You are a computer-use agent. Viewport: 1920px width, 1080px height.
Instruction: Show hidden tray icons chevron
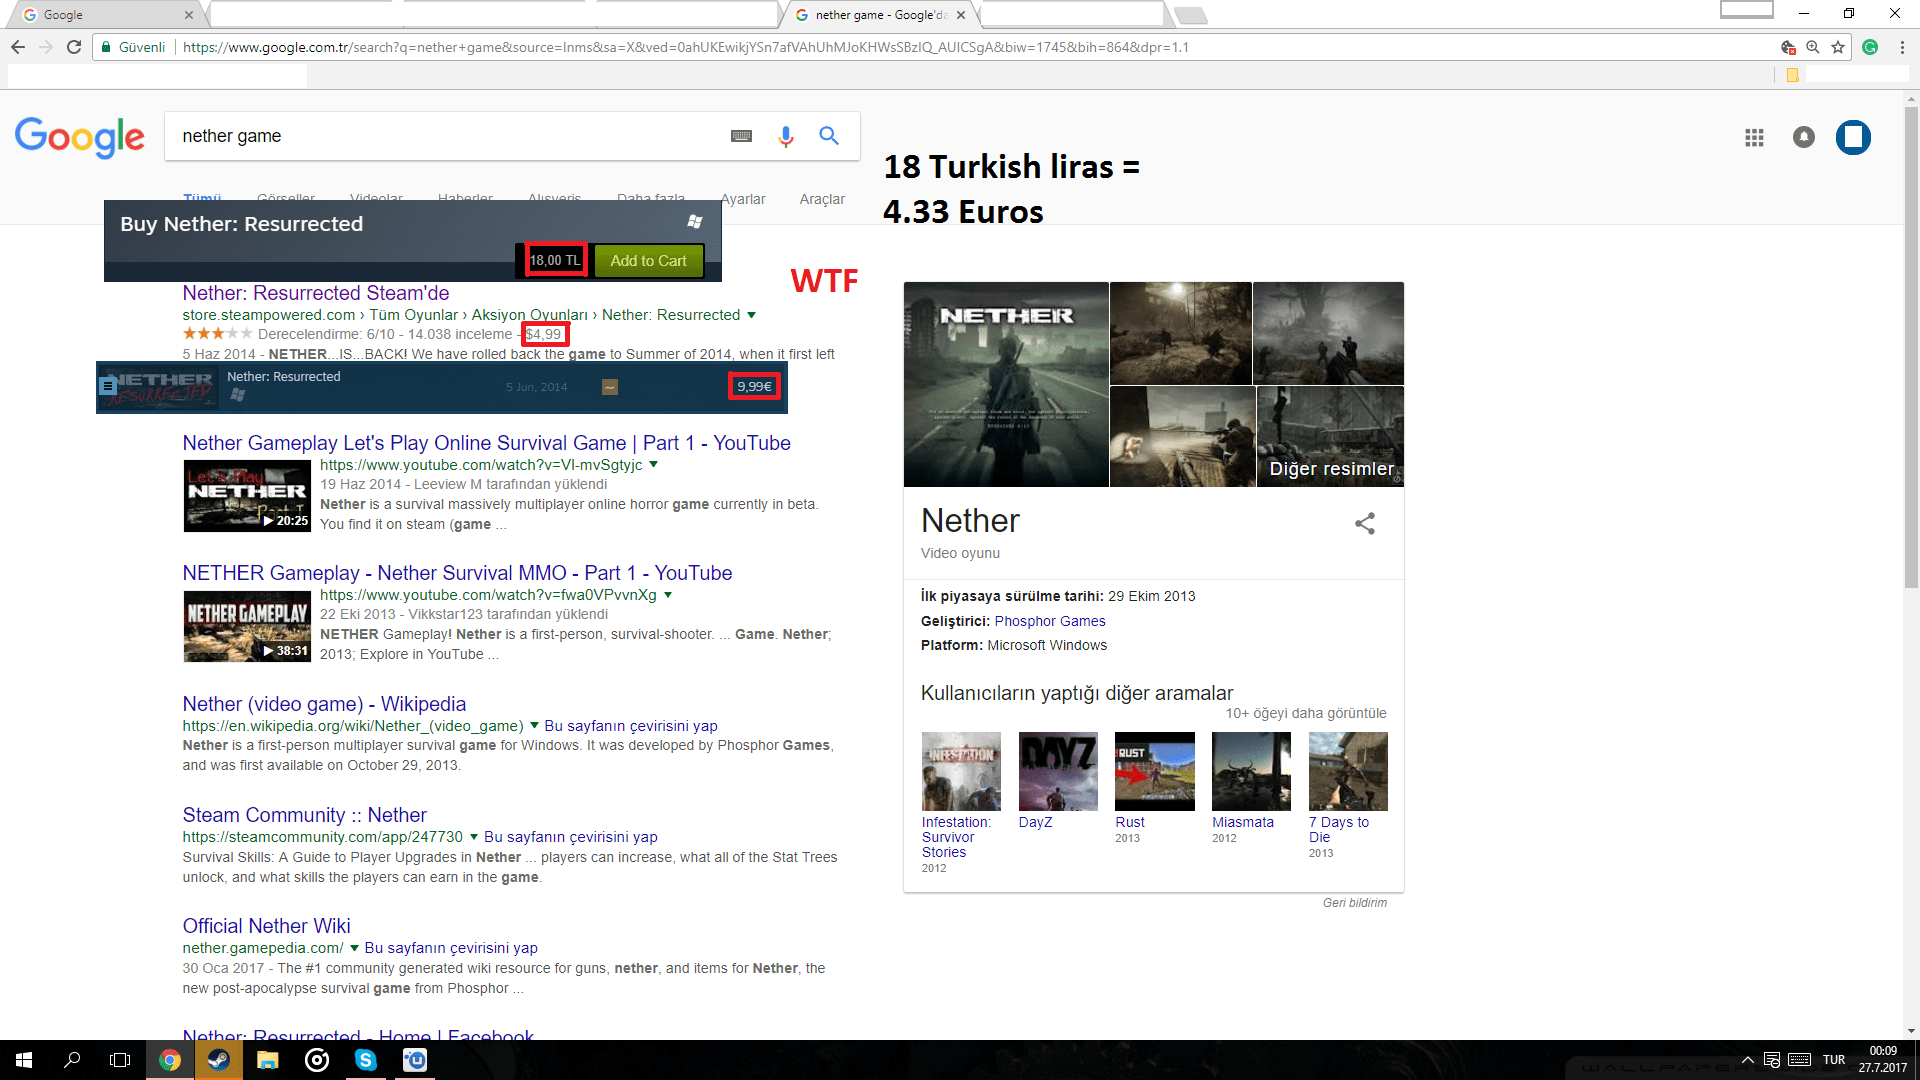point(1748,1060)
